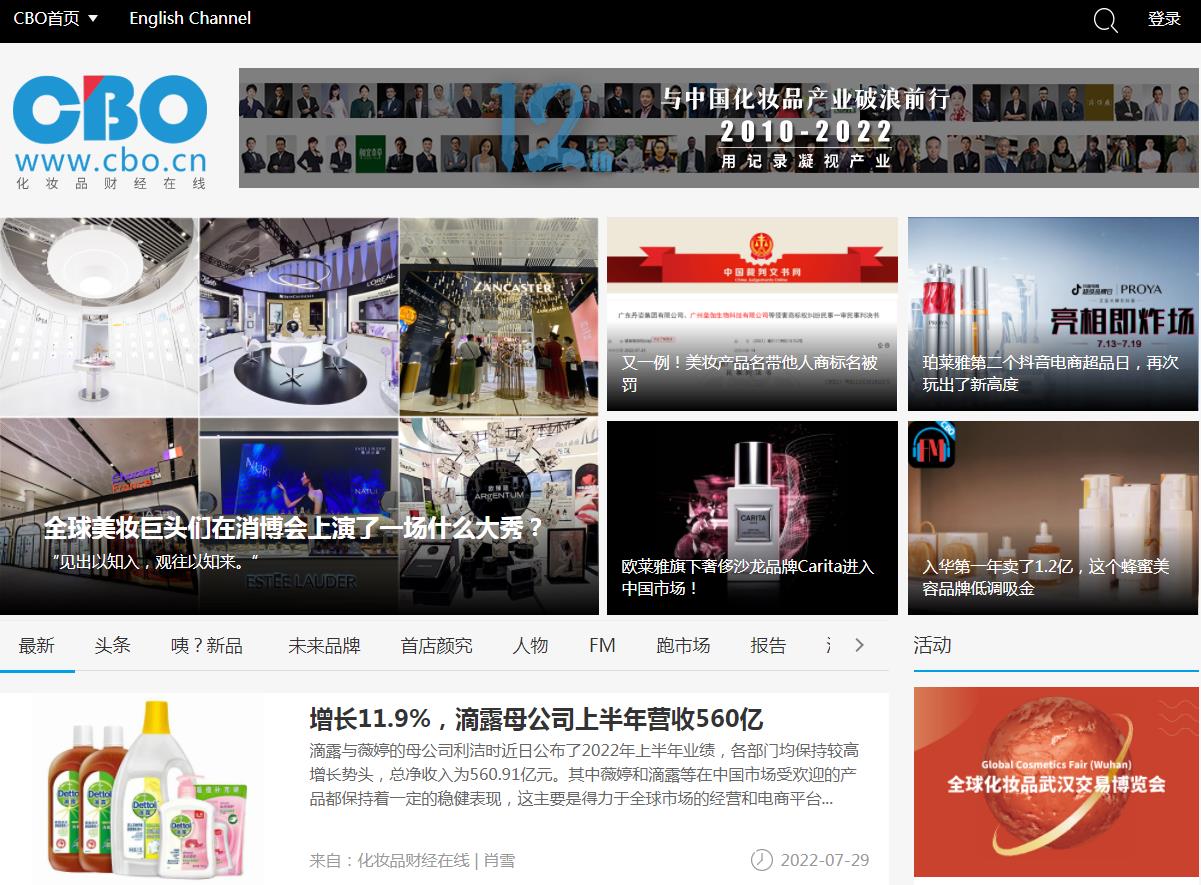Click the 登录 login link
The width and height of the screenshot is (1201, 885).
1164,19
